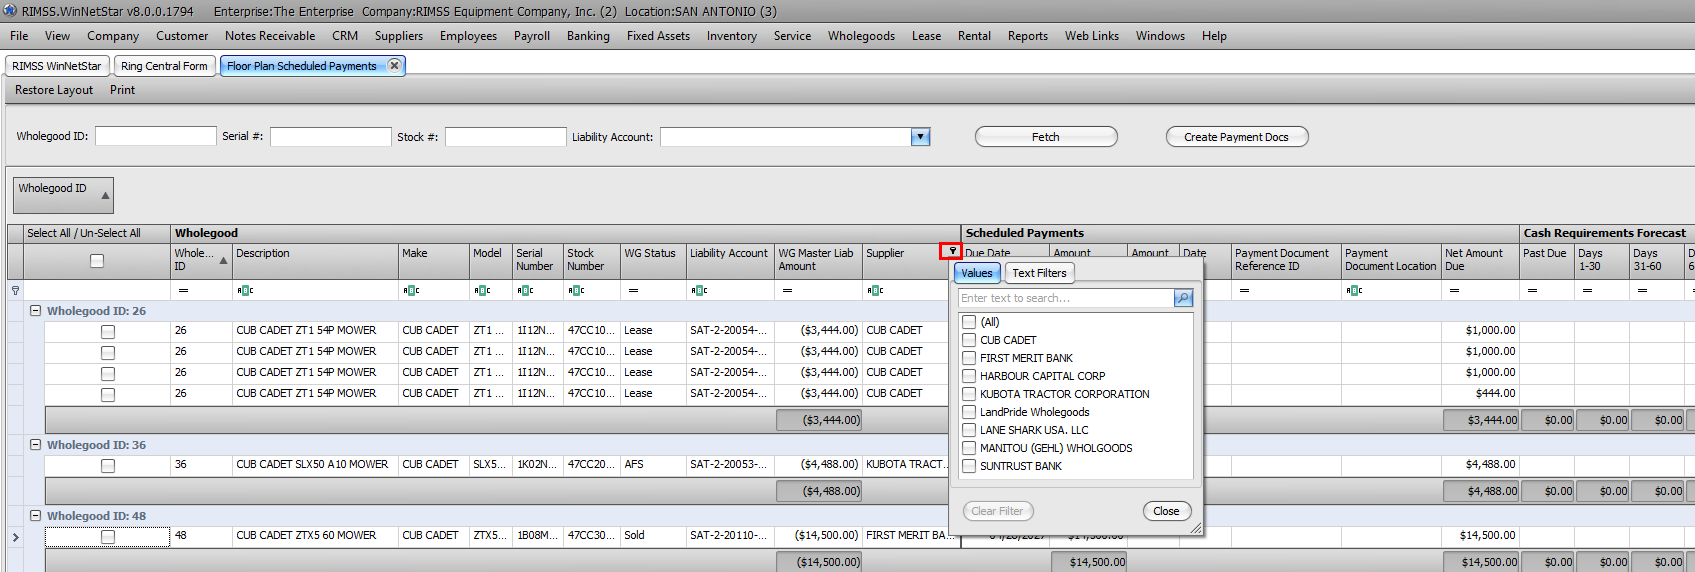Switch to the Ring Central Form tab
This screenshot has width=1695, height=572.
[x=164, y=66]
